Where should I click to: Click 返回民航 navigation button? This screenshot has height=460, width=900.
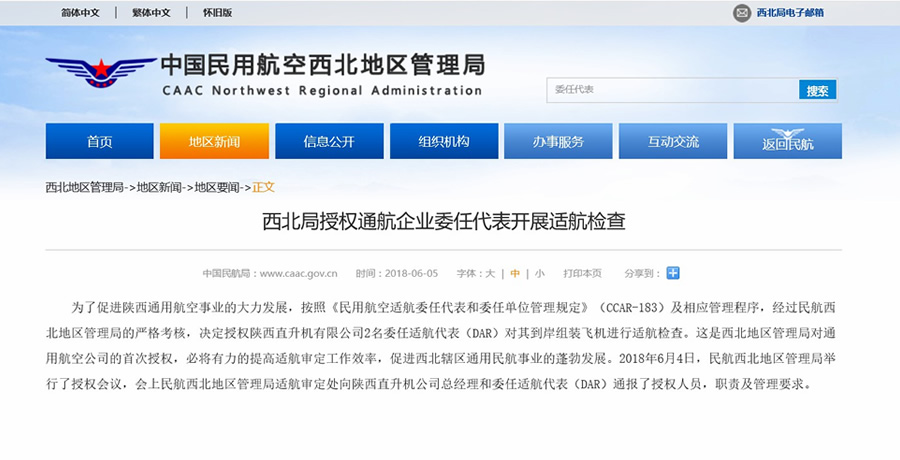coord(788,141)
